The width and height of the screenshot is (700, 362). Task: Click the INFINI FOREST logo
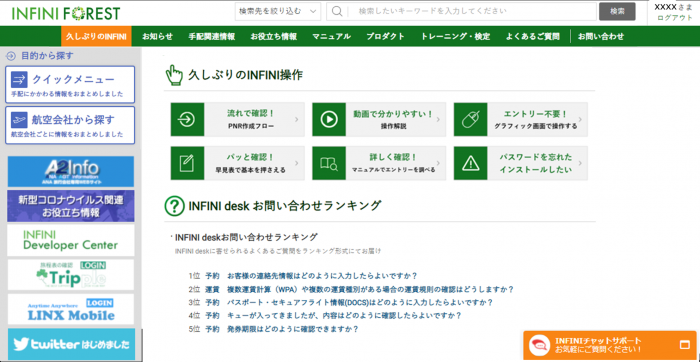pyautogui.click(x=66, y=13)
